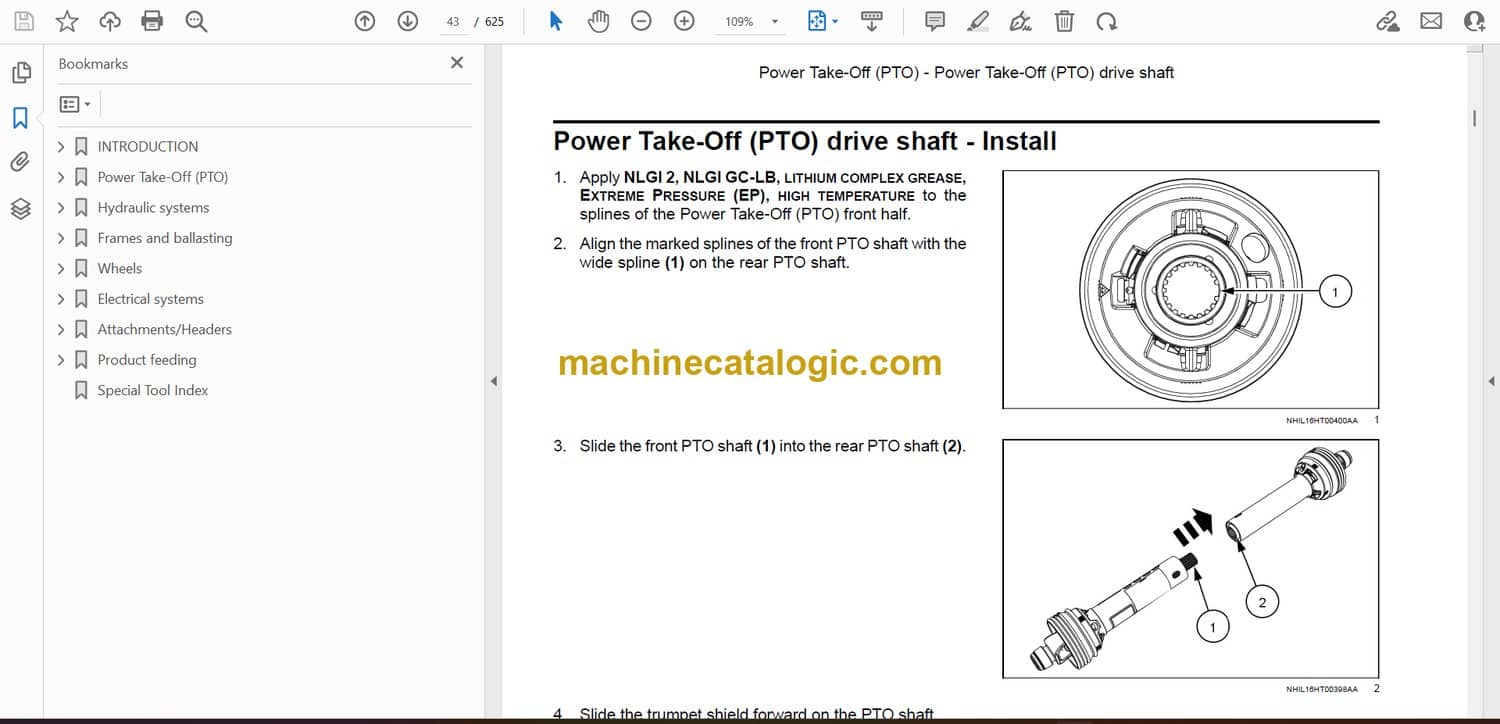Screen dimensions: 1500x724
Task: Zoom in using the plus icon
Action: (x=684, y=21)
